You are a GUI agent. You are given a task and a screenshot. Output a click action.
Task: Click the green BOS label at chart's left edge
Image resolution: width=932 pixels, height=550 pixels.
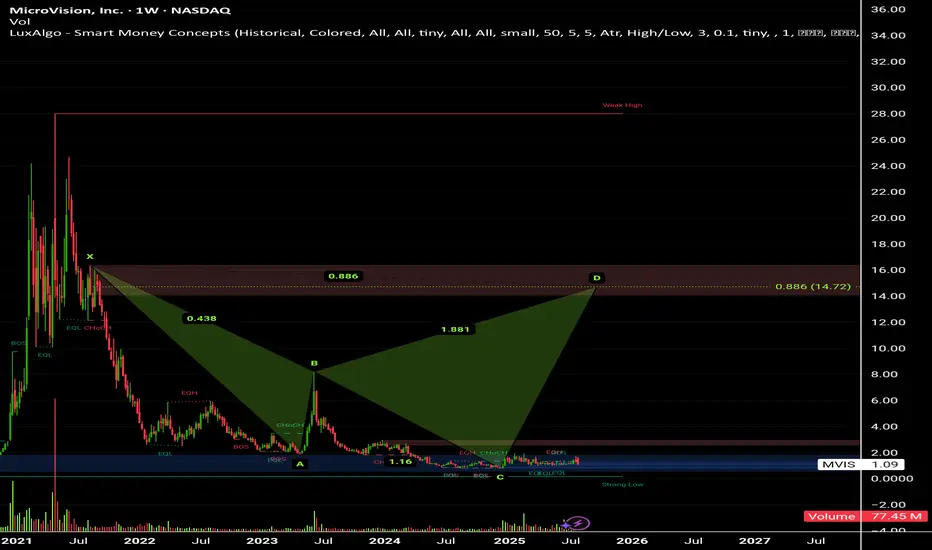click(x=18, y=344)
